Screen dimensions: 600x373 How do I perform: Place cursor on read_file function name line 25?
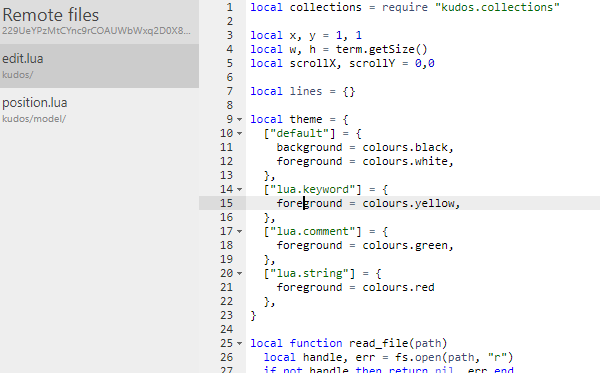(379, 343)
